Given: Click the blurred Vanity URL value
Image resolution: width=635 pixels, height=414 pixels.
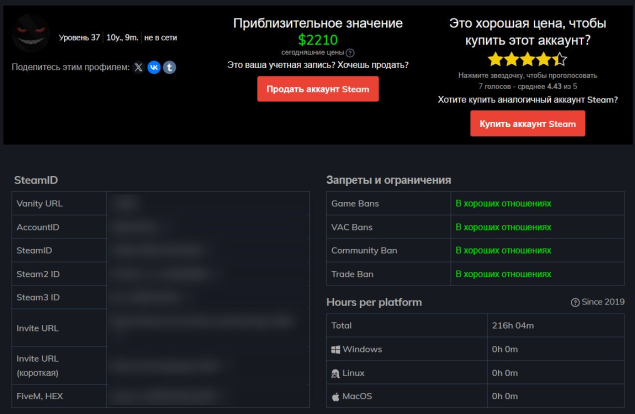Looking at the screenshot, I should pos(127,203).
